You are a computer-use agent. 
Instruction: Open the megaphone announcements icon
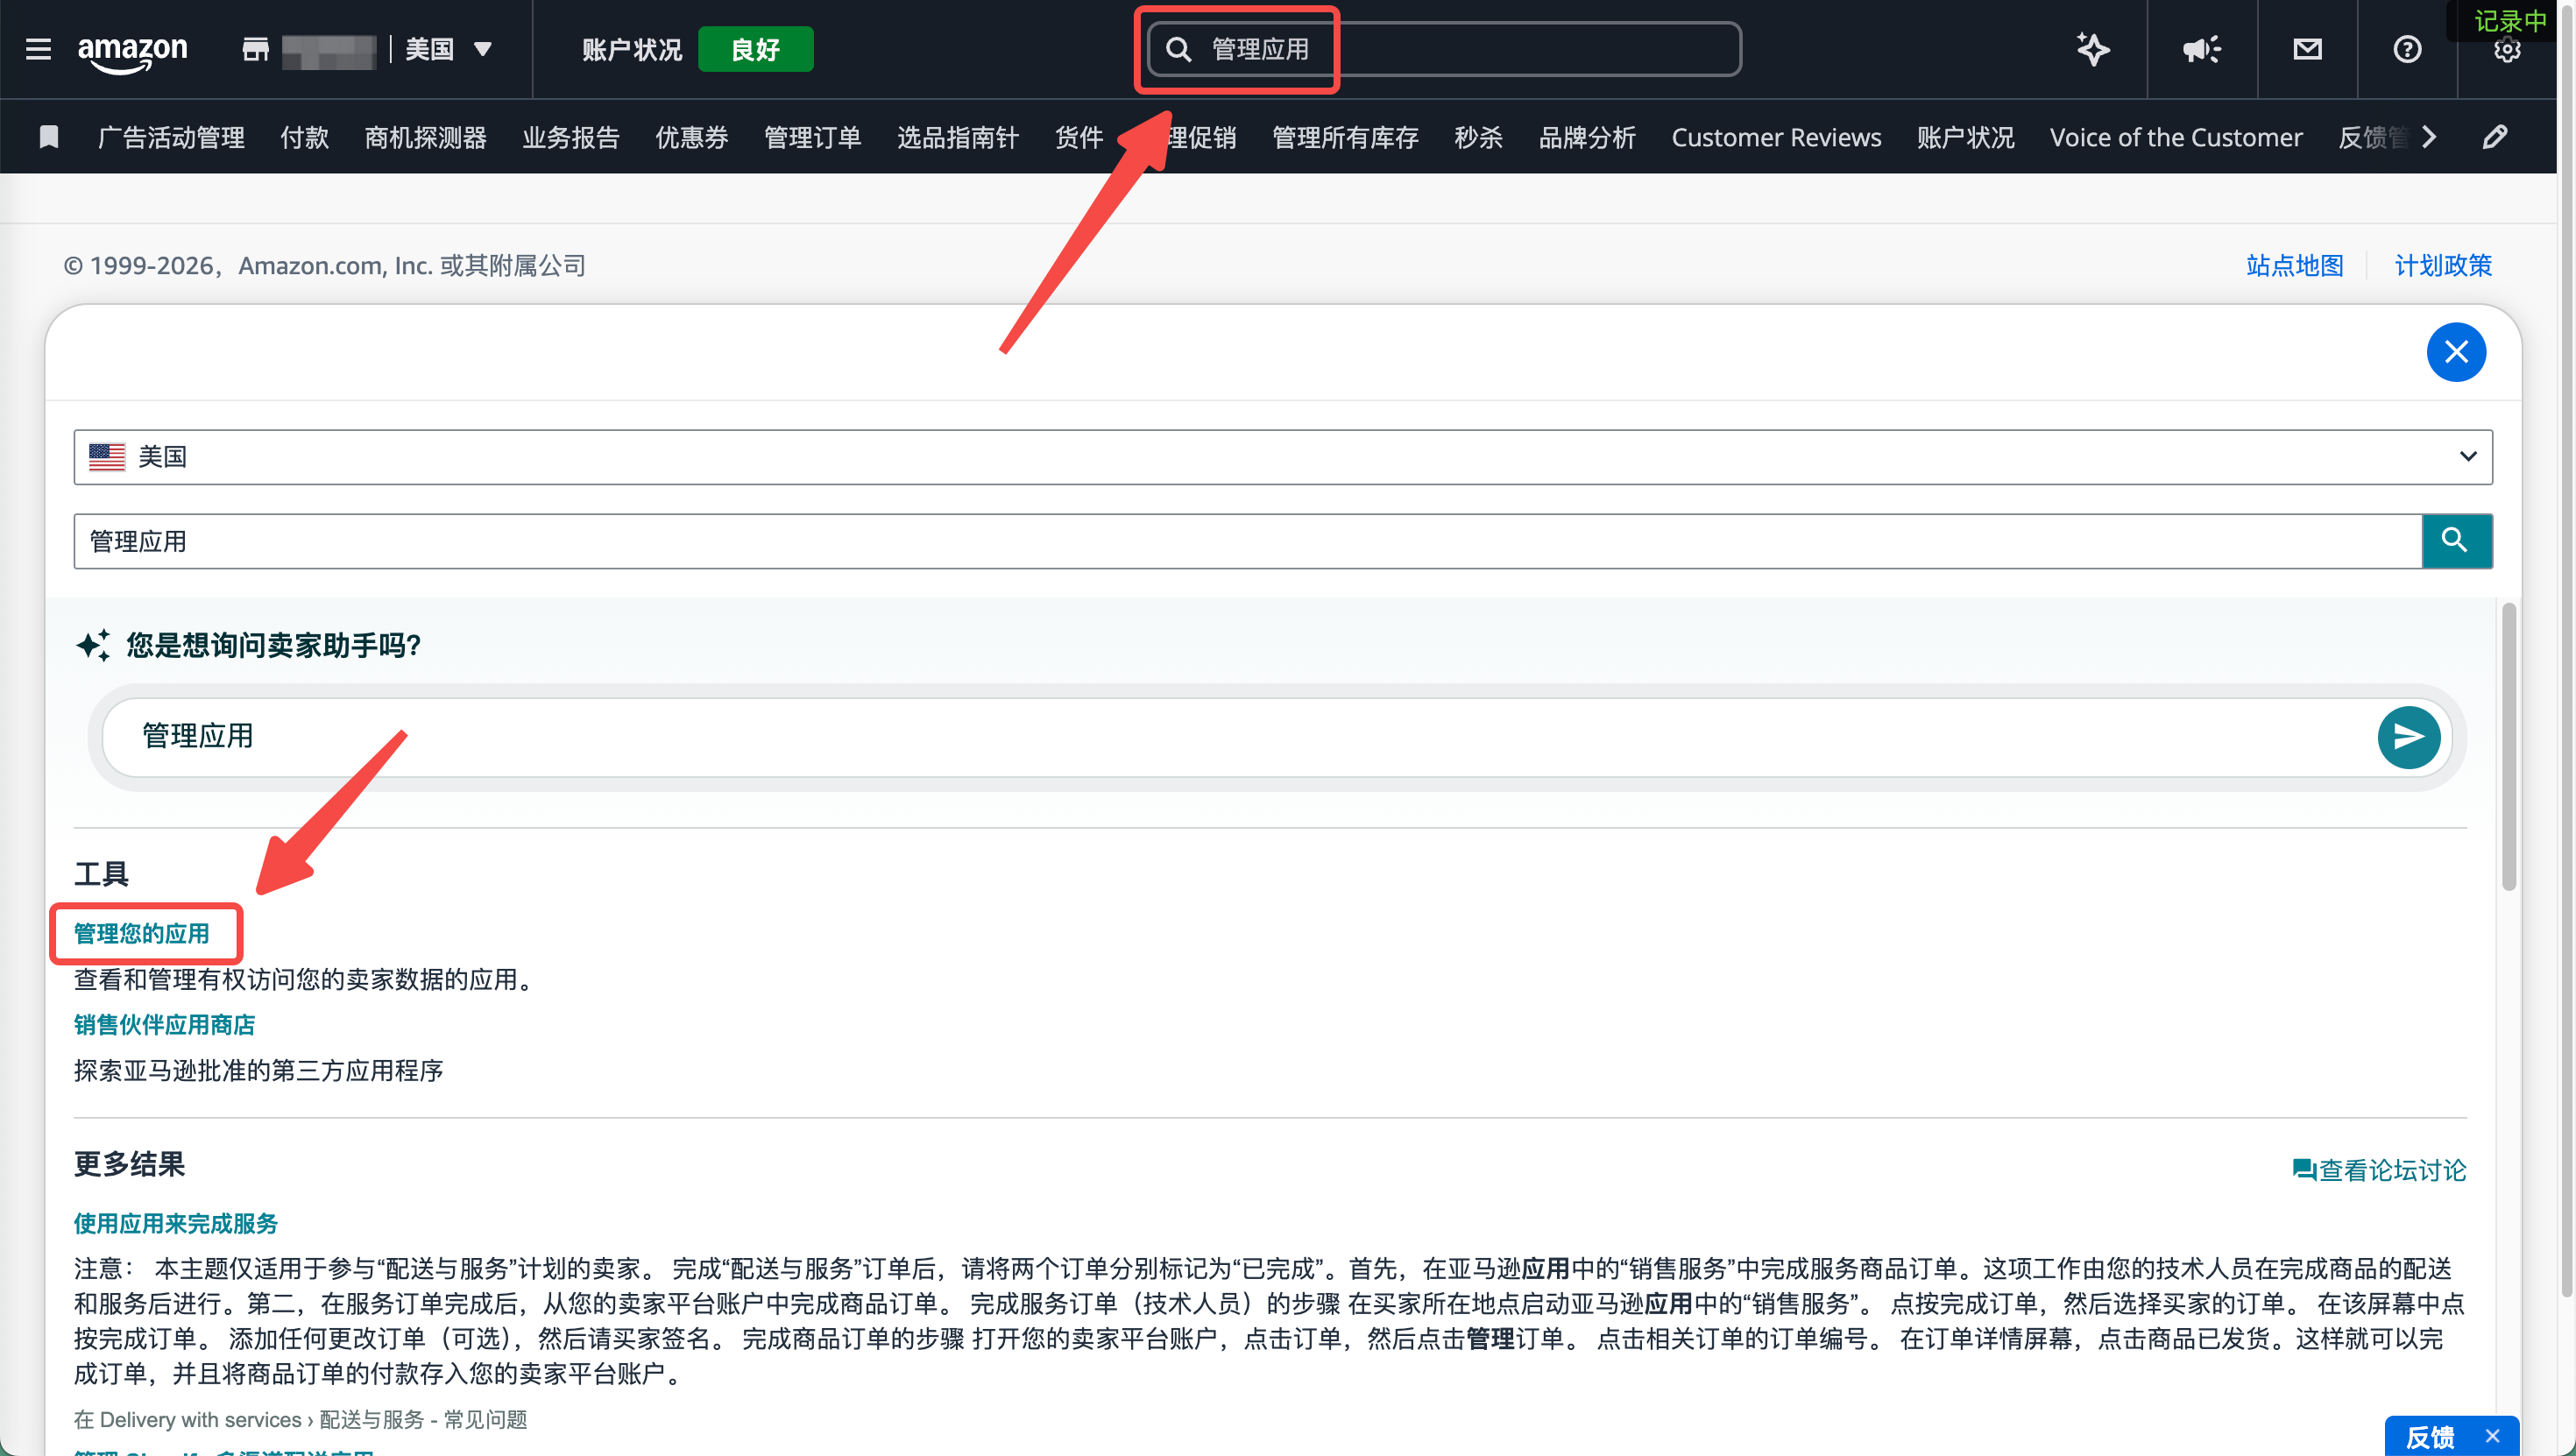(x=2201, y=49)
